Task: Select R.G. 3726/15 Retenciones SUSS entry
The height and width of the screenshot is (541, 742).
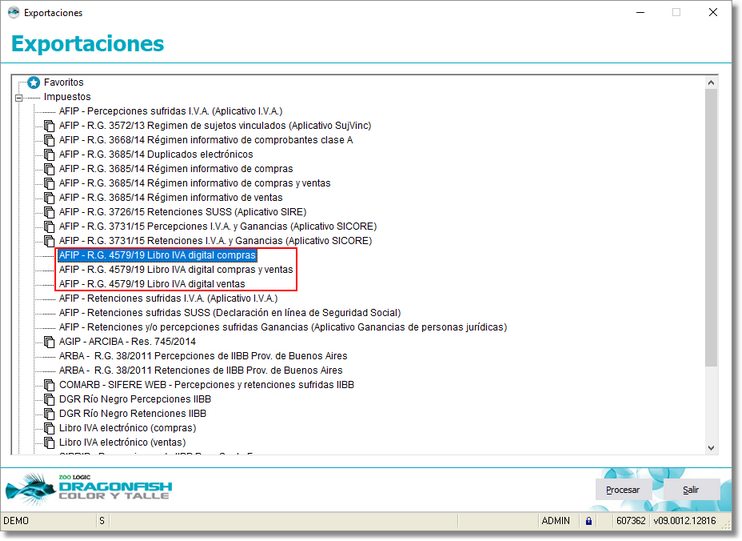Action: (x=183, y=212)
